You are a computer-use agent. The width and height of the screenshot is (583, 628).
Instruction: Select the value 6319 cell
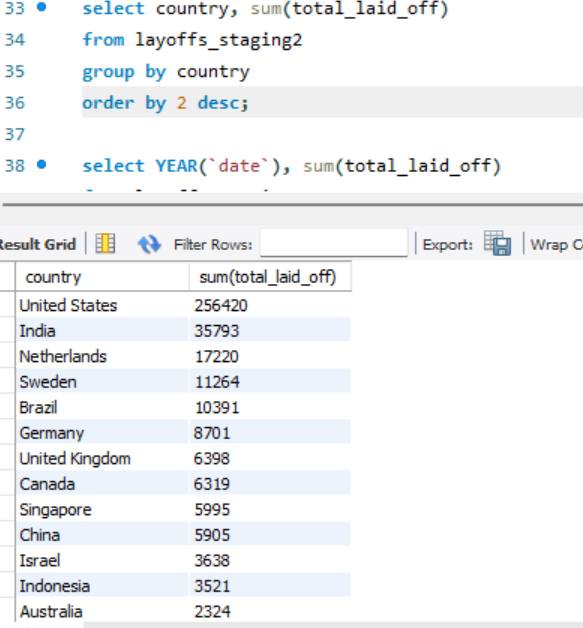coord(270,484)
